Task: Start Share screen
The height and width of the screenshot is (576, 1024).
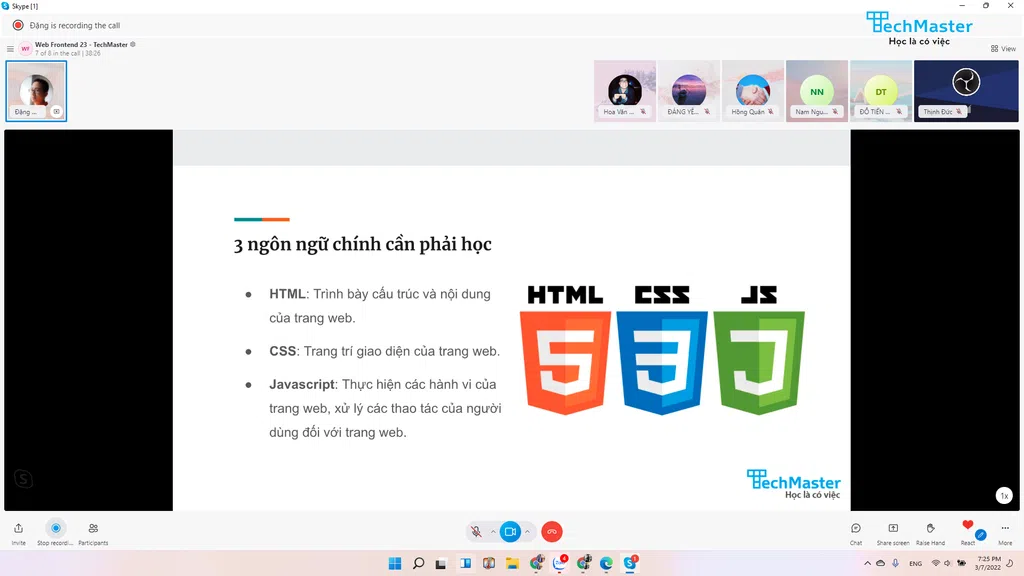Action: tap(893, 532)
